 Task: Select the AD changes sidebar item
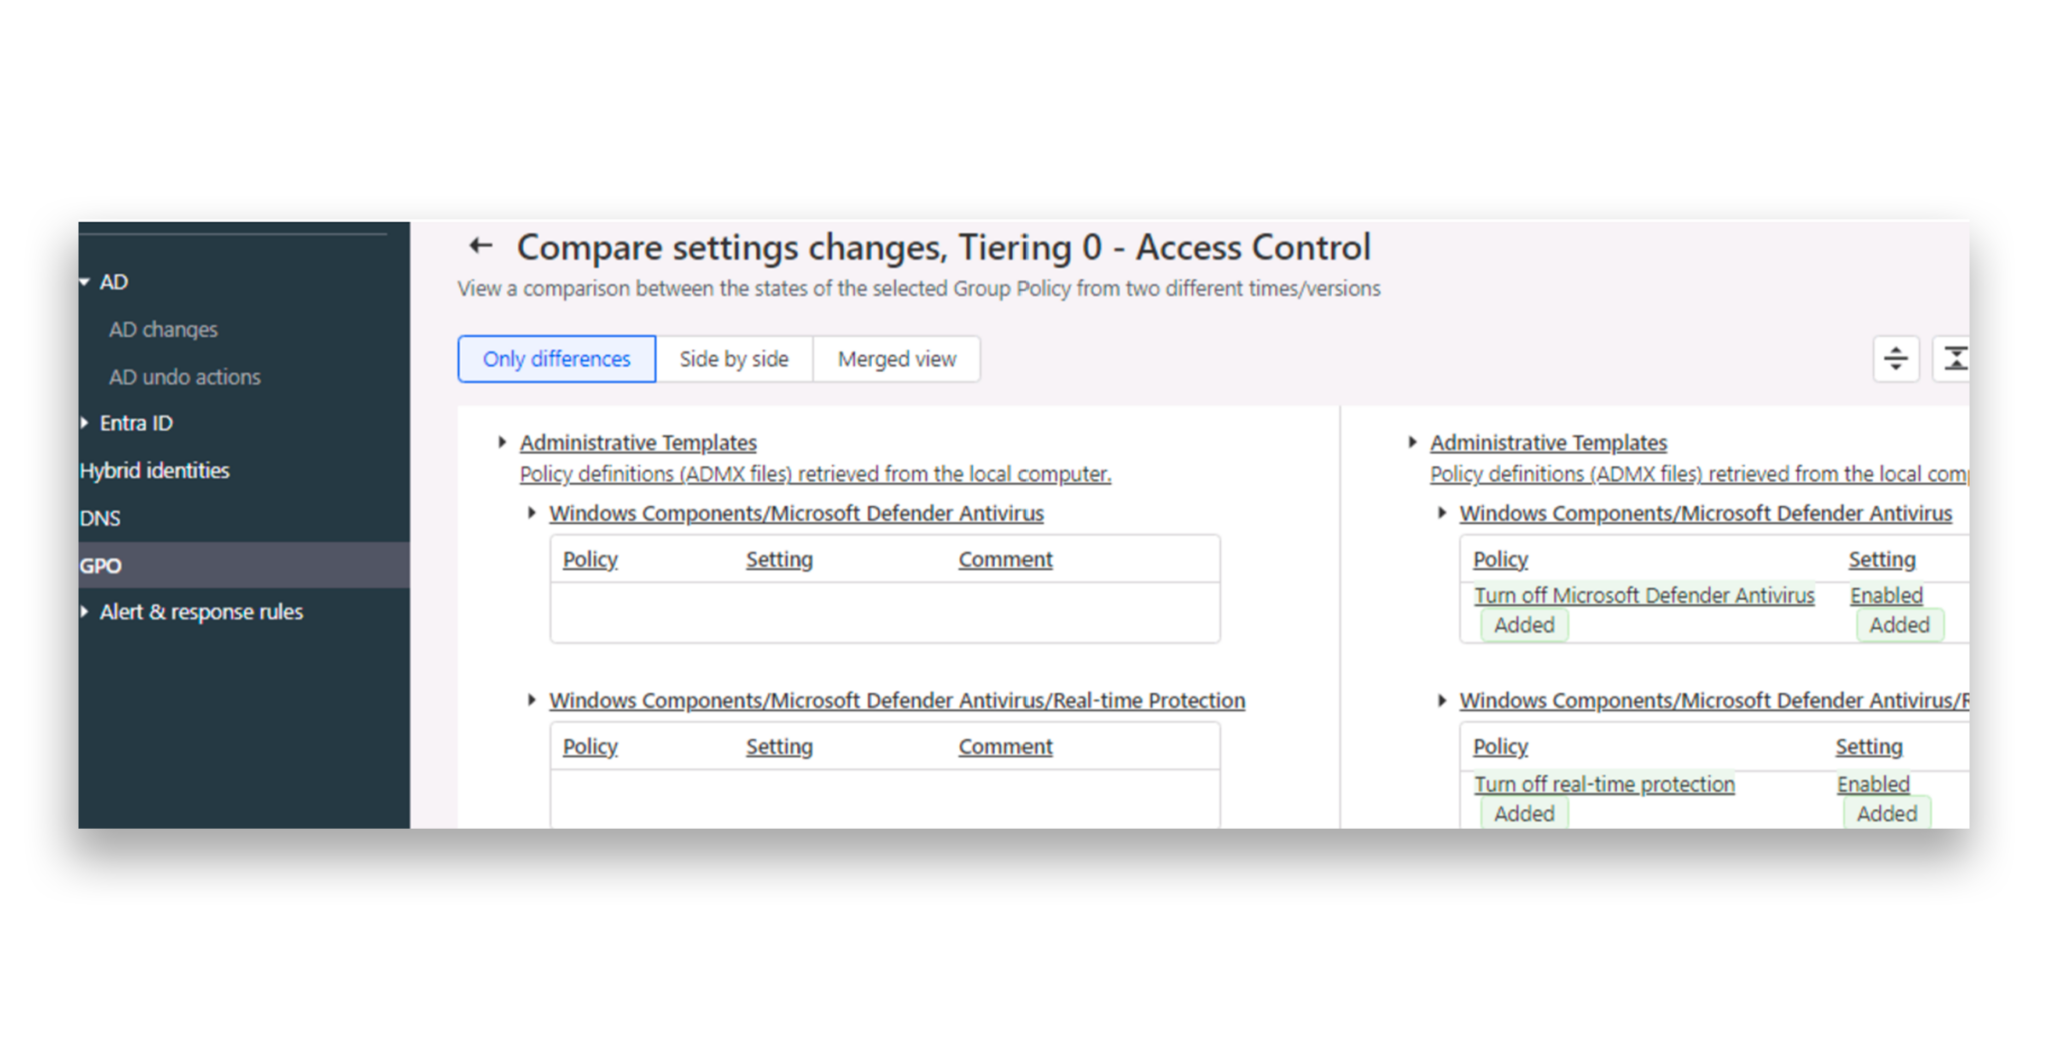click(164, 329)
